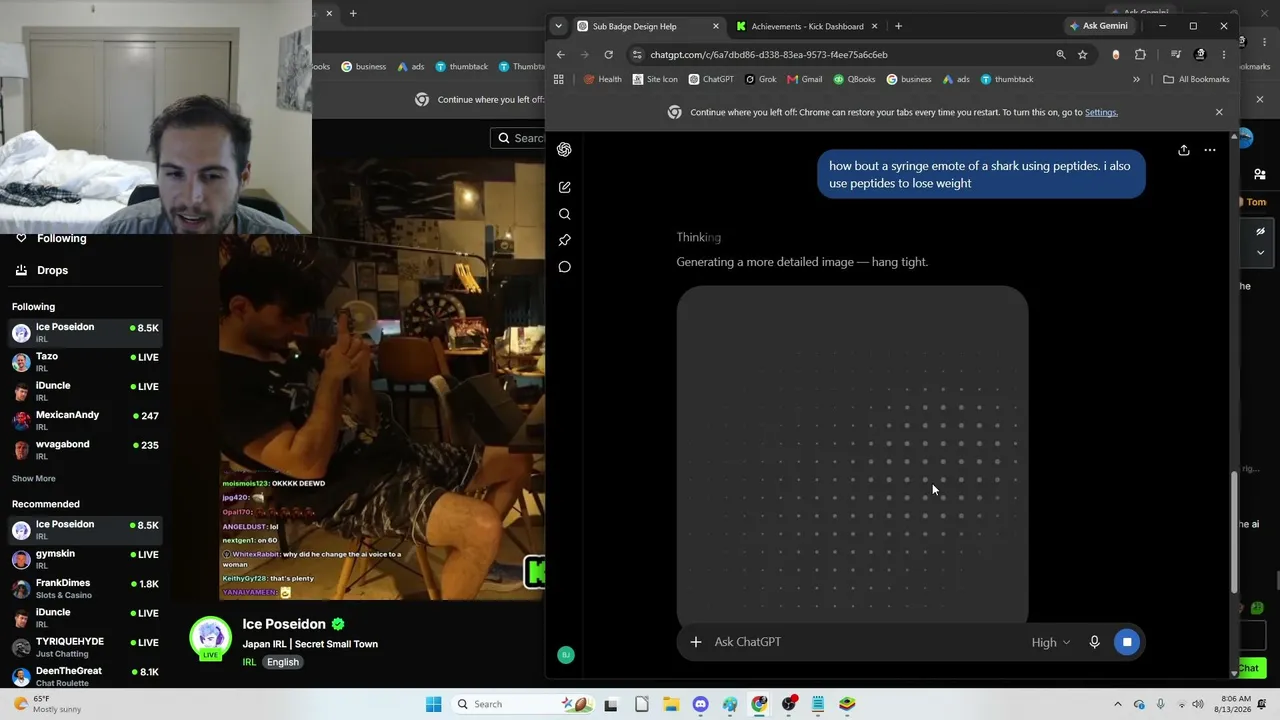
Task: Focus the Ask ChatGPT message box
Action: (865, 642)
